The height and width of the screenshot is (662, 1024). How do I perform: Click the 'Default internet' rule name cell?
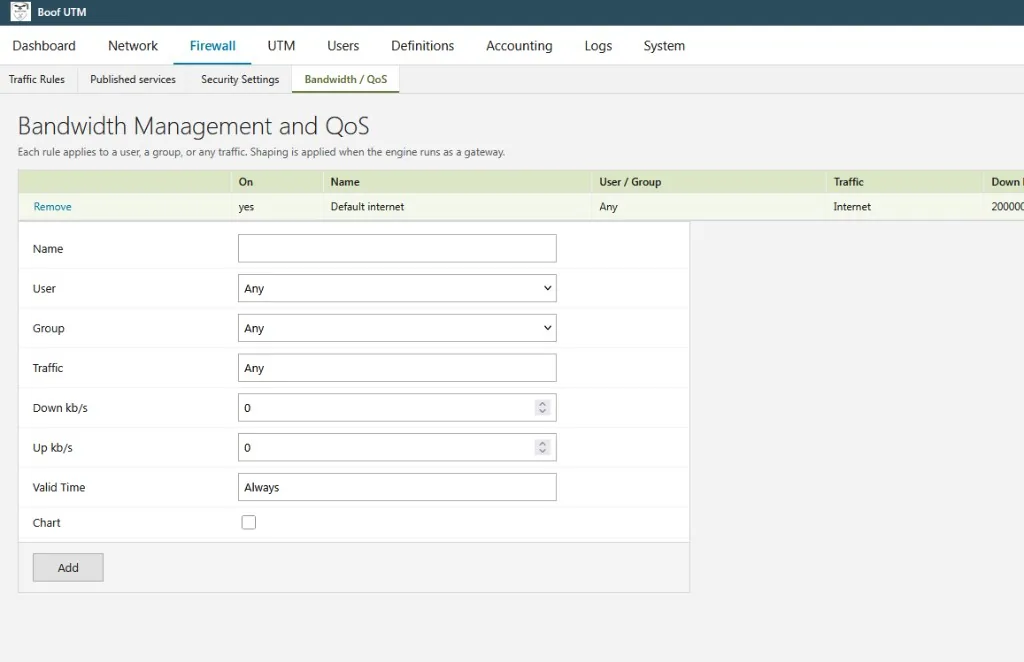click(367, 206)
